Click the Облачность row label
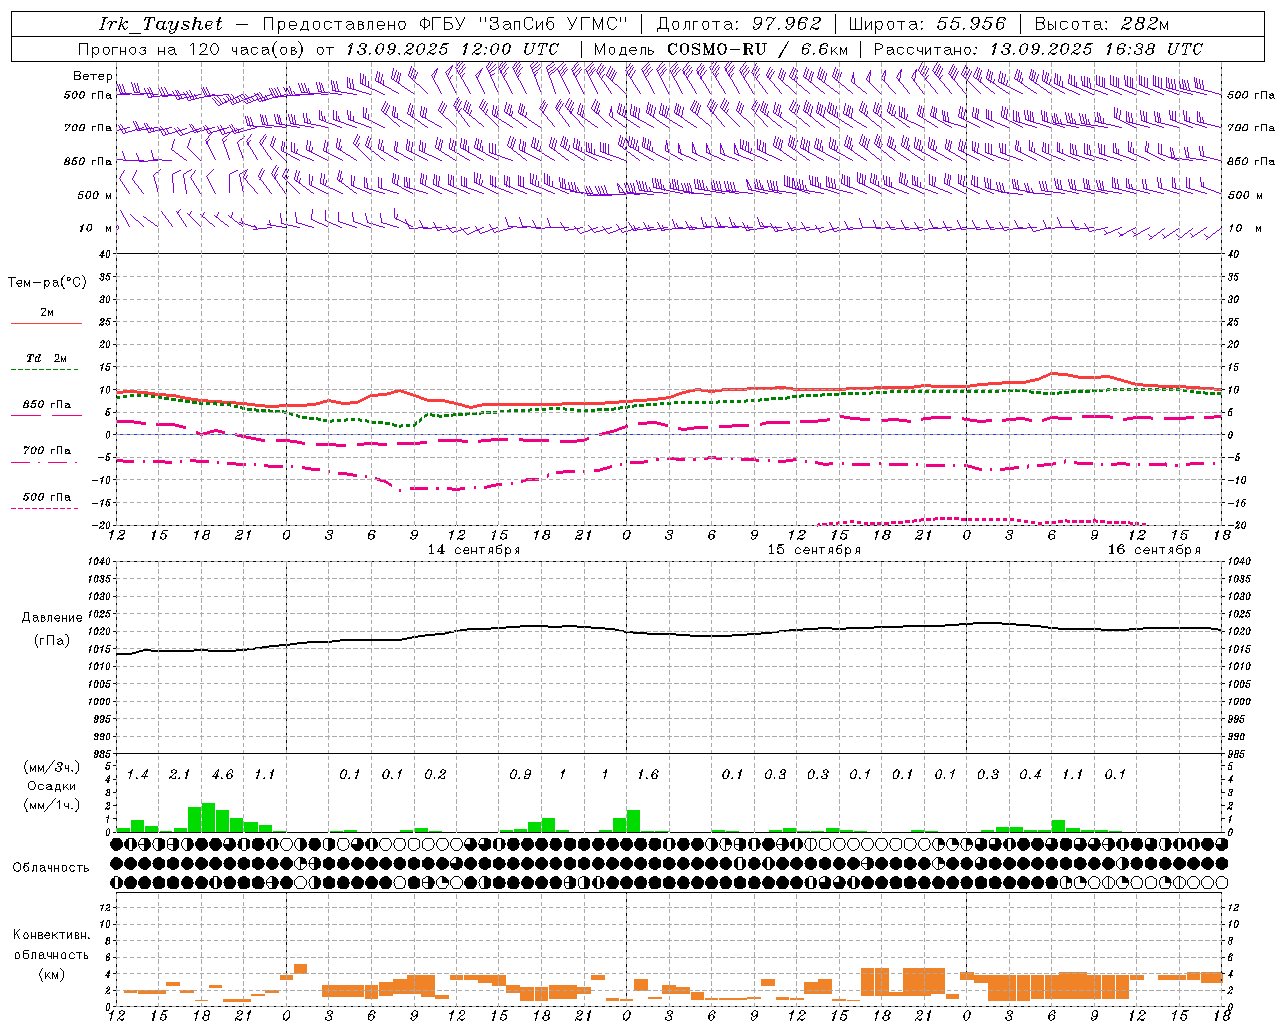 51,868
